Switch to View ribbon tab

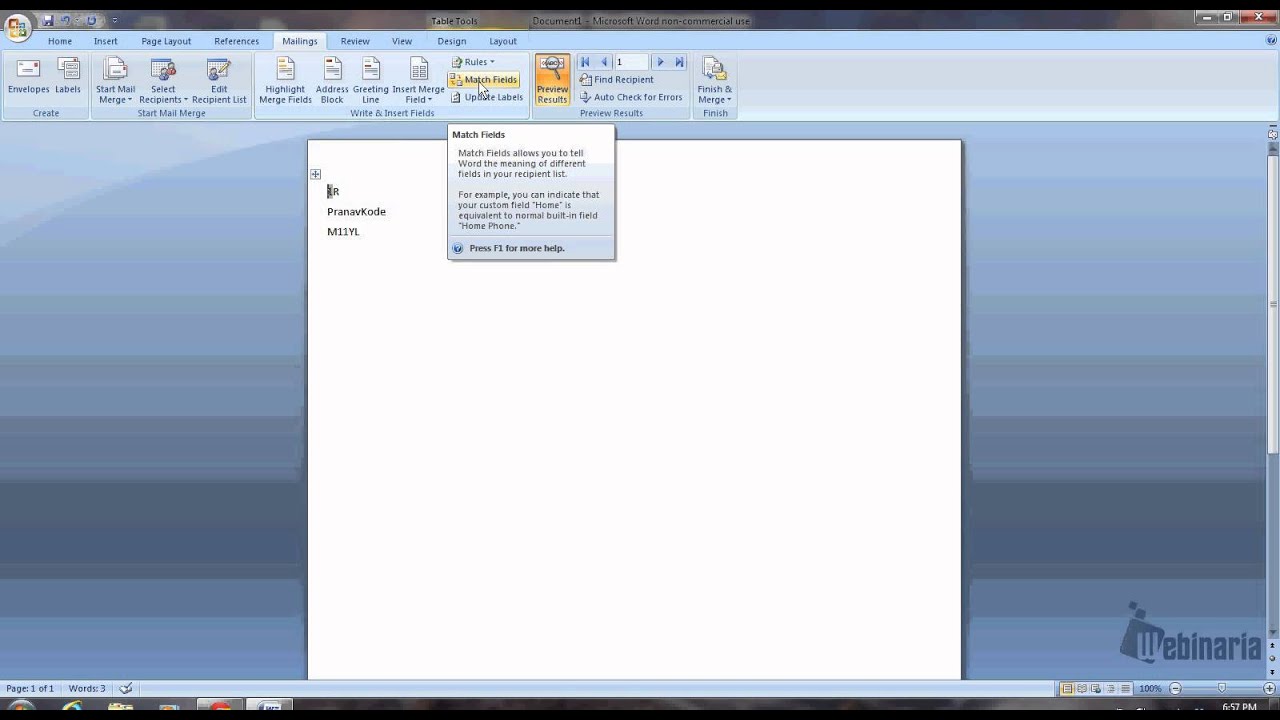coord(402,41)
